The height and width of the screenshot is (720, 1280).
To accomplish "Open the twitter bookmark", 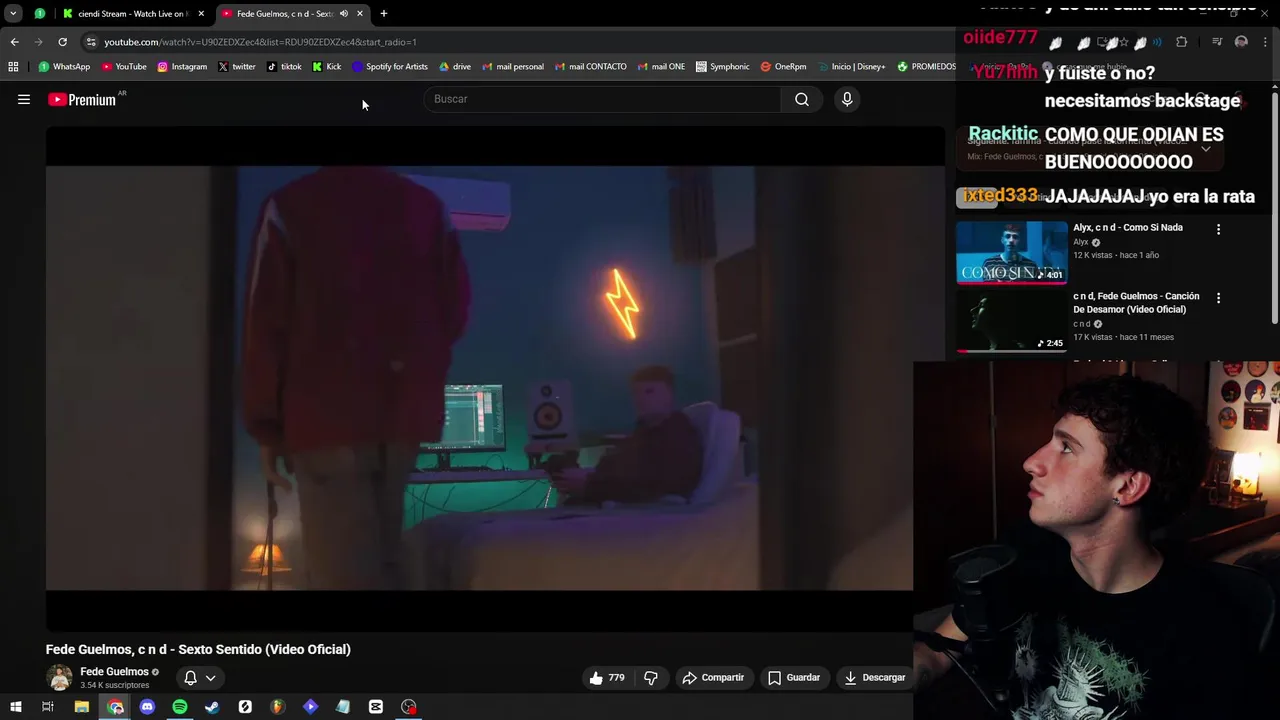I will (x=237, y=67).
